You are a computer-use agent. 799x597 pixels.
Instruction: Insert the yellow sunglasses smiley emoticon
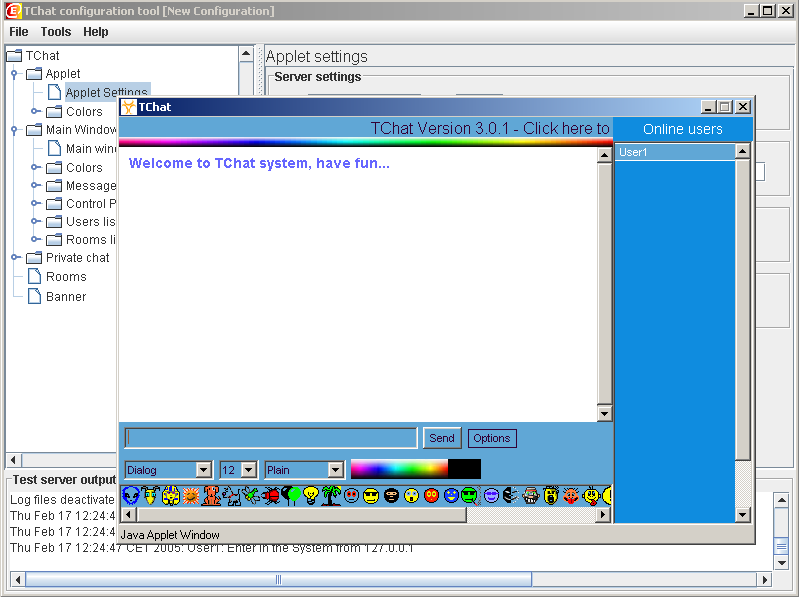point(371,495)
